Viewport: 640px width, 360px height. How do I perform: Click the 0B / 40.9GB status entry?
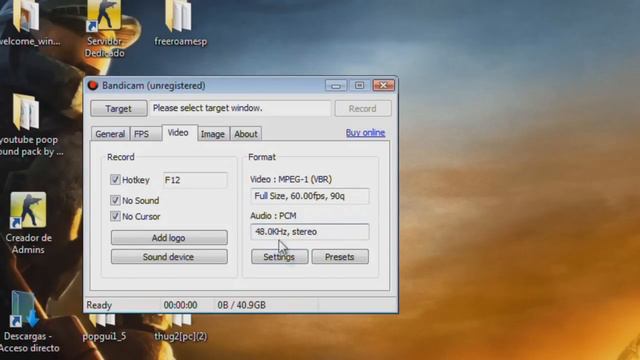pos(241,305)
